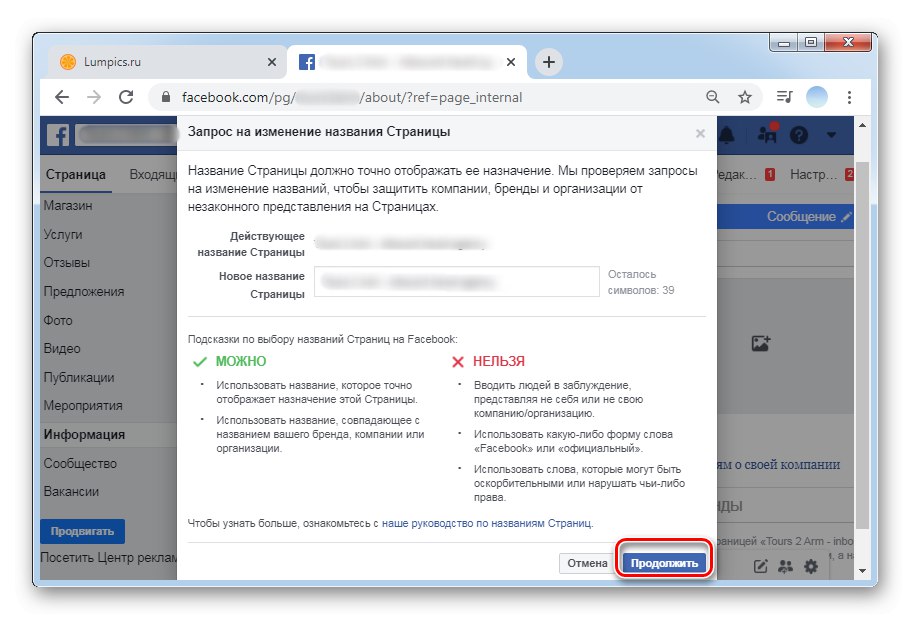911x620 pixels.
Task: Switch to the Lumpics.ru tab
Action: pos(166,62)
